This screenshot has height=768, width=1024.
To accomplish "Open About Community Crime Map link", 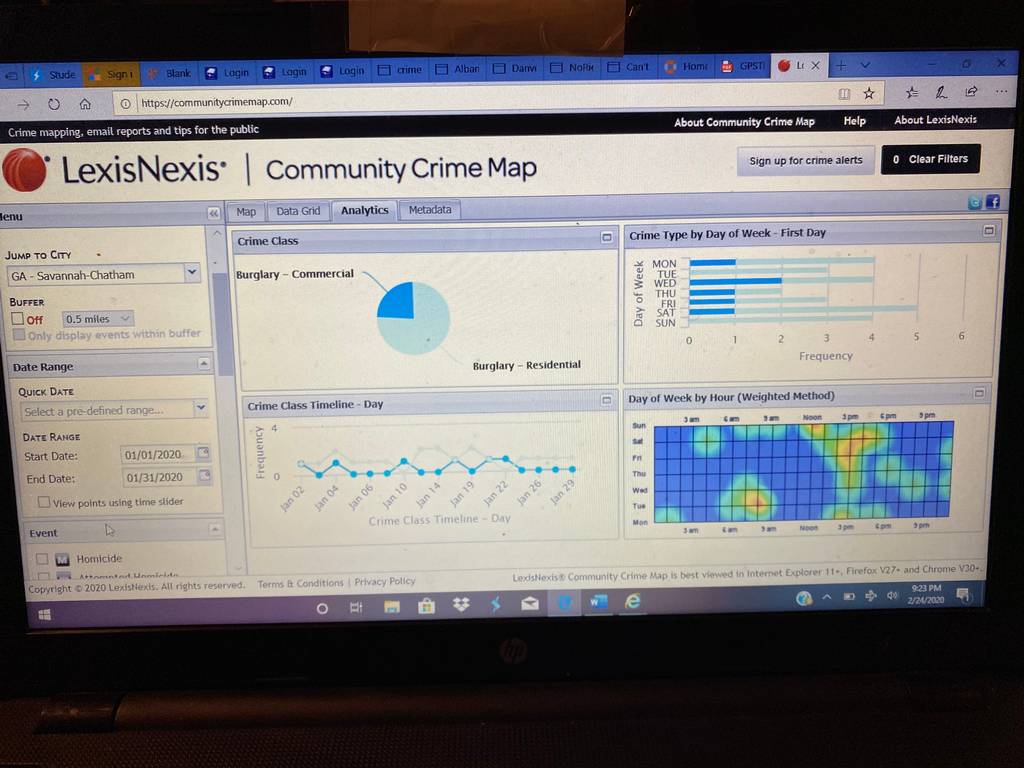I will point(744,122).
